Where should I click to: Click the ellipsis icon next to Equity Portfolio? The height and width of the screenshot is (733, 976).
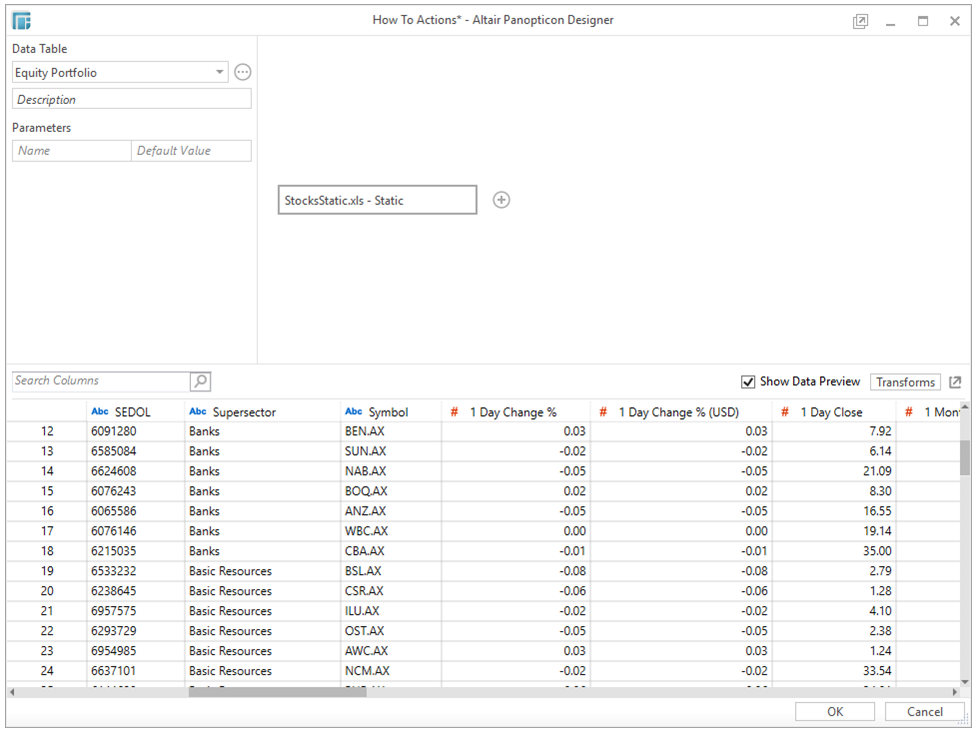(242, 72)
